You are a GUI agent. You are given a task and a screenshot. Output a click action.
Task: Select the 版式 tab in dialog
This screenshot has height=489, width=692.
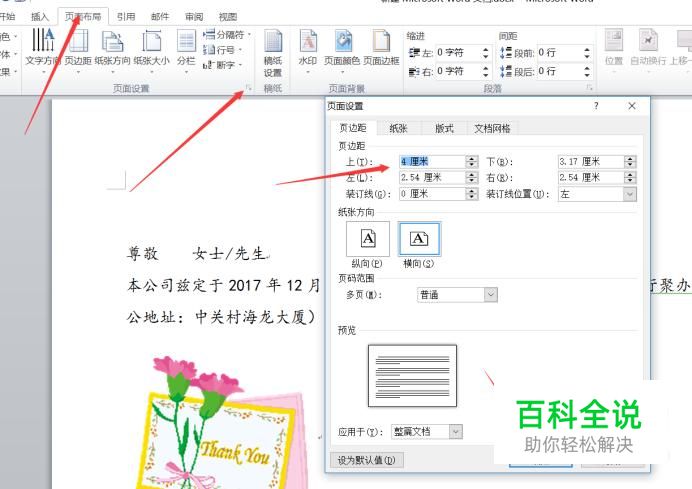pyautogui.click(x=444, y=128)
